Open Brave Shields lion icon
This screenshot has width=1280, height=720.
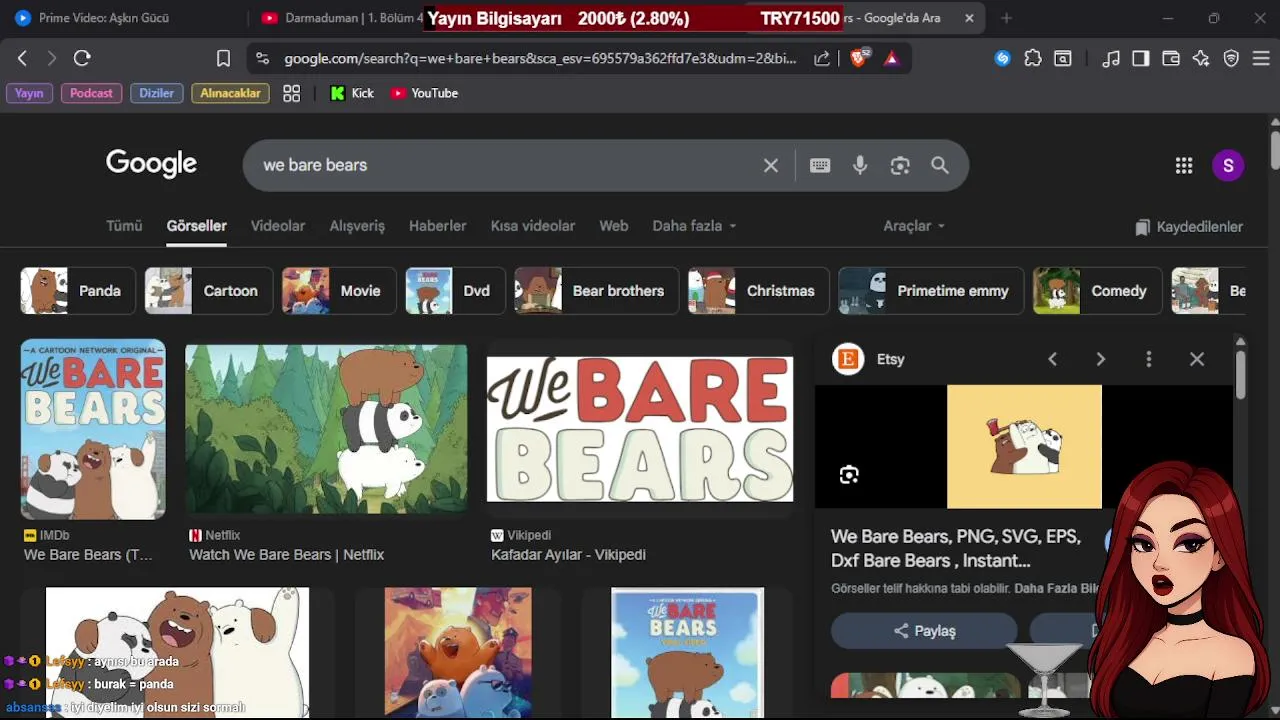point(859,58)
